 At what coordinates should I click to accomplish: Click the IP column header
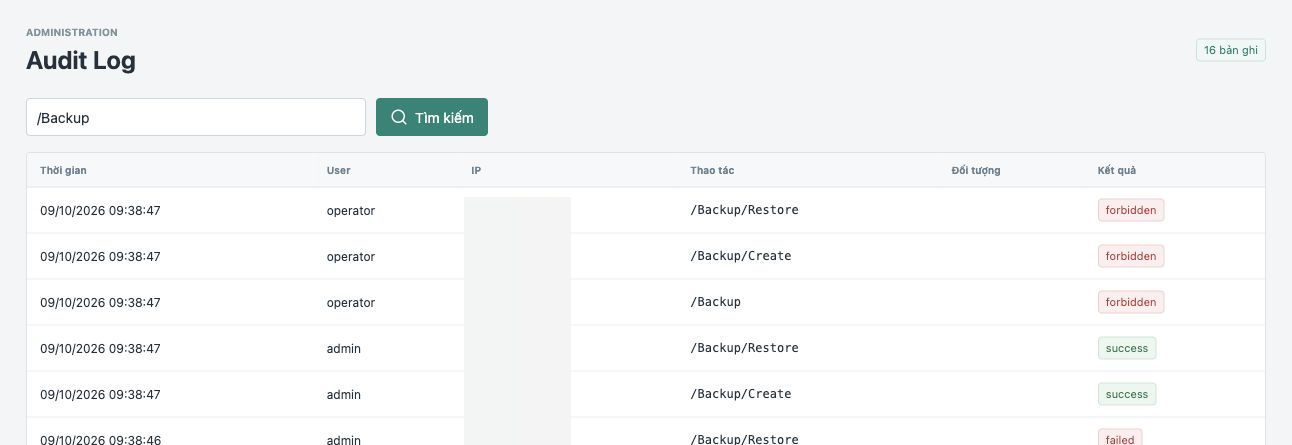476,170
